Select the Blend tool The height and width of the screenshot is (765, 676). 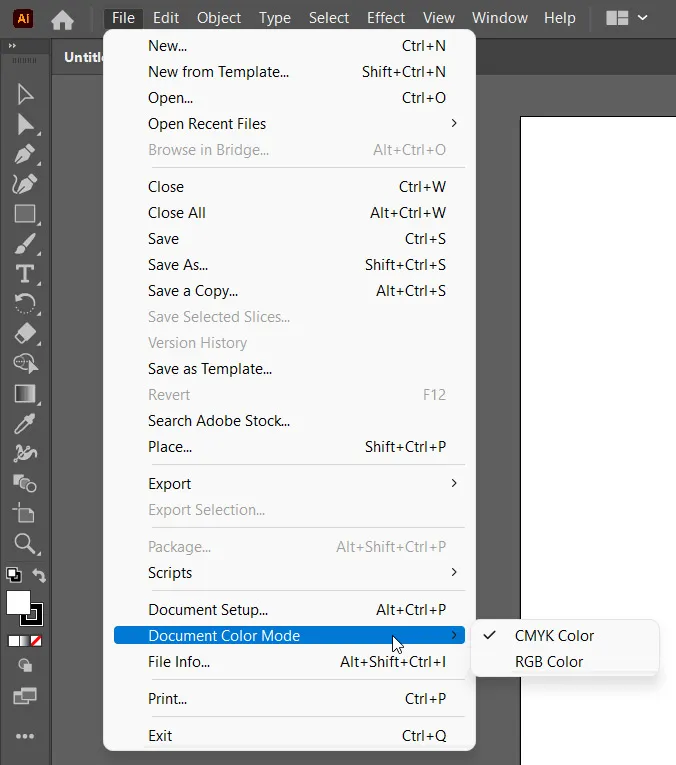(25, 483)
